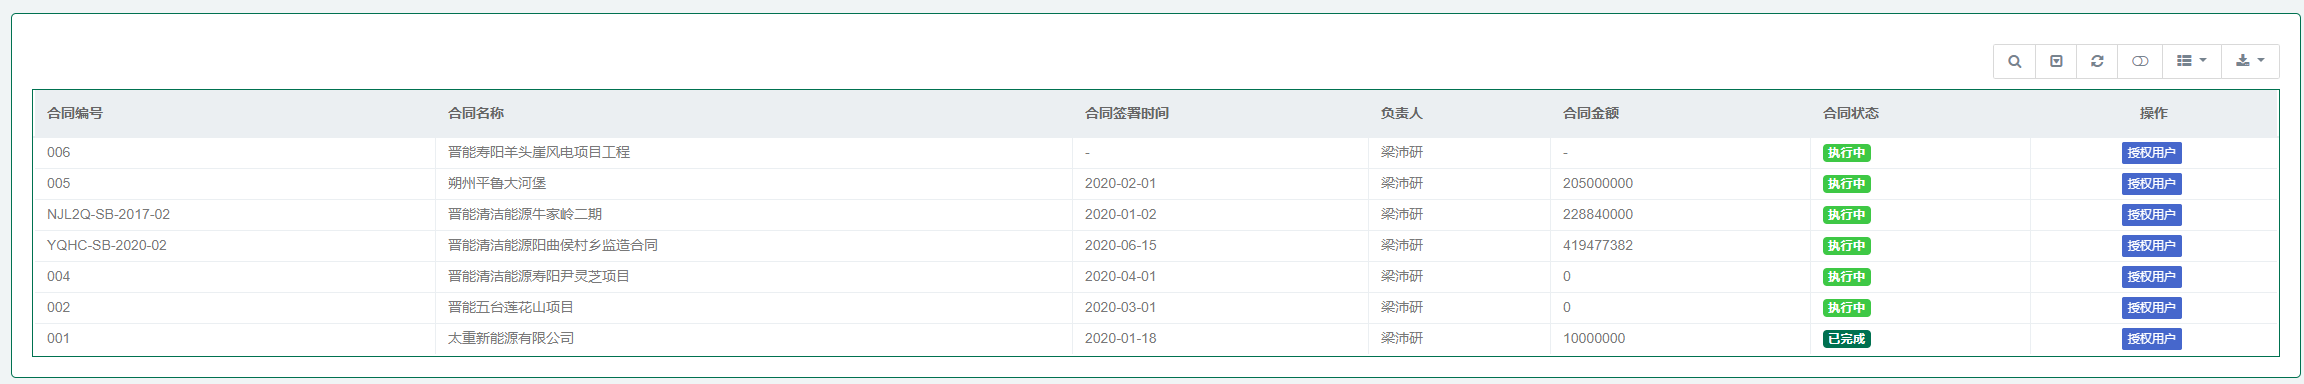Select 晋能寿阳羊头崖风电项目工程 row
2304x384 pixels.
1156,153
